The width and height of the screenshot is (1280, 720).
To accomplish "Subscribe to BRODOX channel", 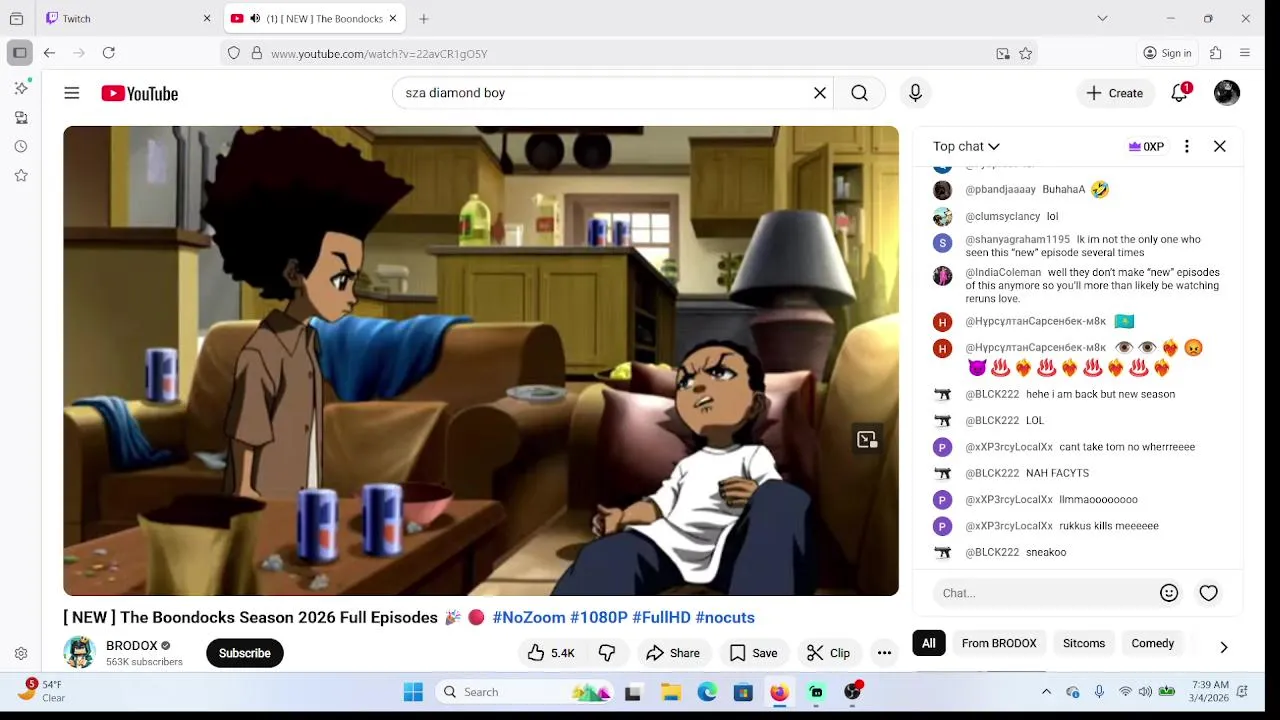I will pos(245,653).
